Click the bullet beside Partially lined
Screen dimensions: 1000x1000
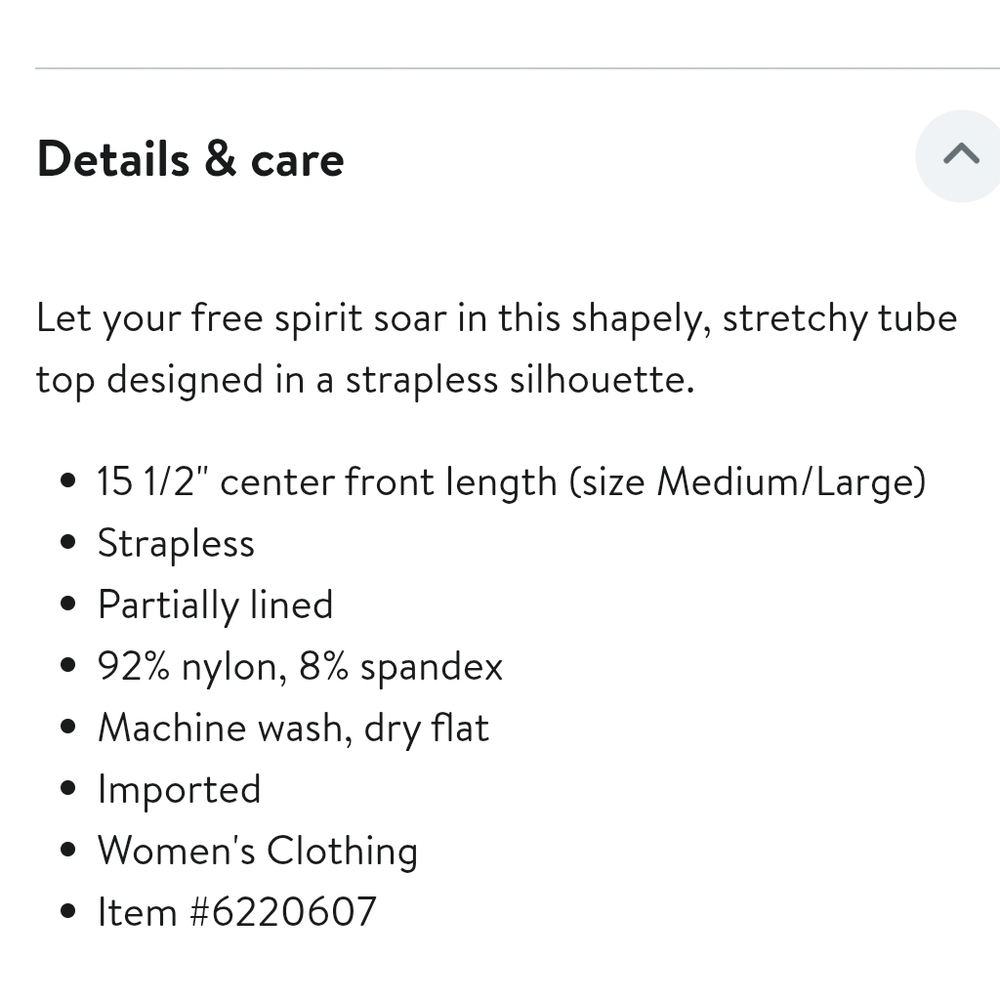coord(68,604)
